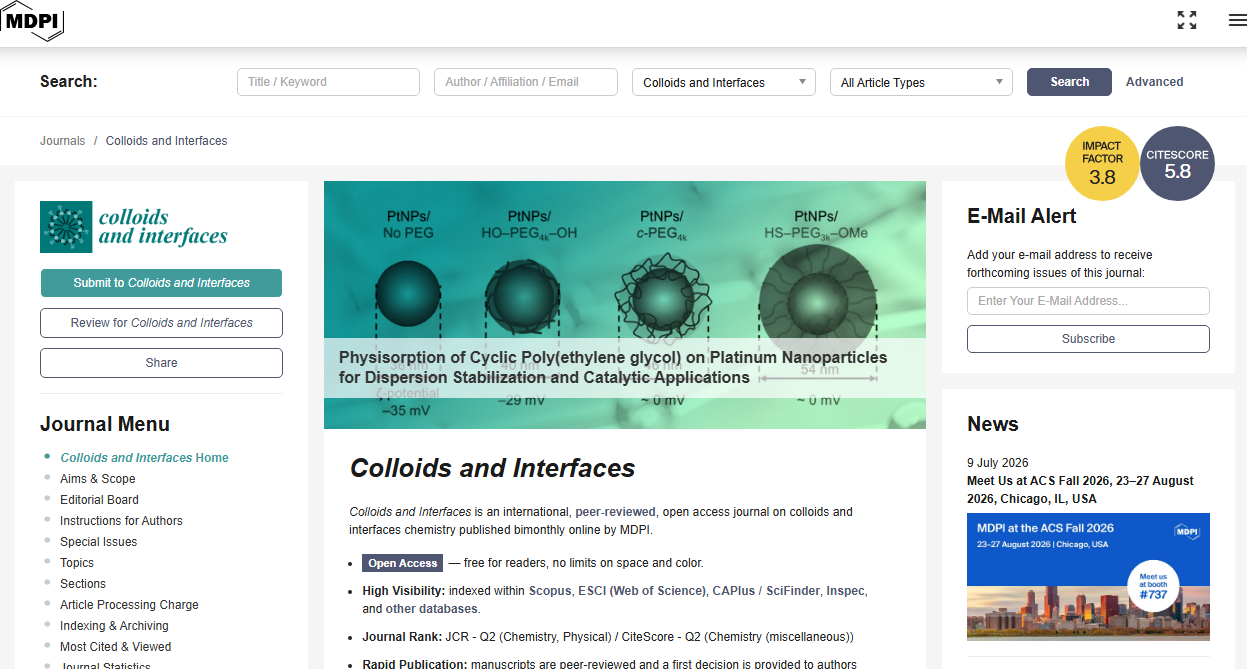The image size is (1247, 669).
Task: Click Review for Colloids and Interfaces
Action: [x=161, y=323]
